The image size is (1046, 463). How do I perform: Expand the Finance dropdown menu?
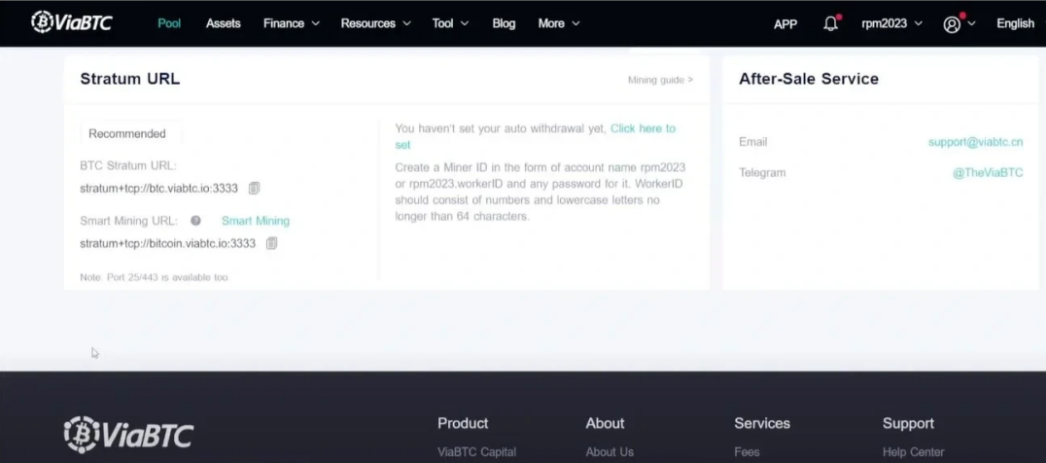click(291, 23)
